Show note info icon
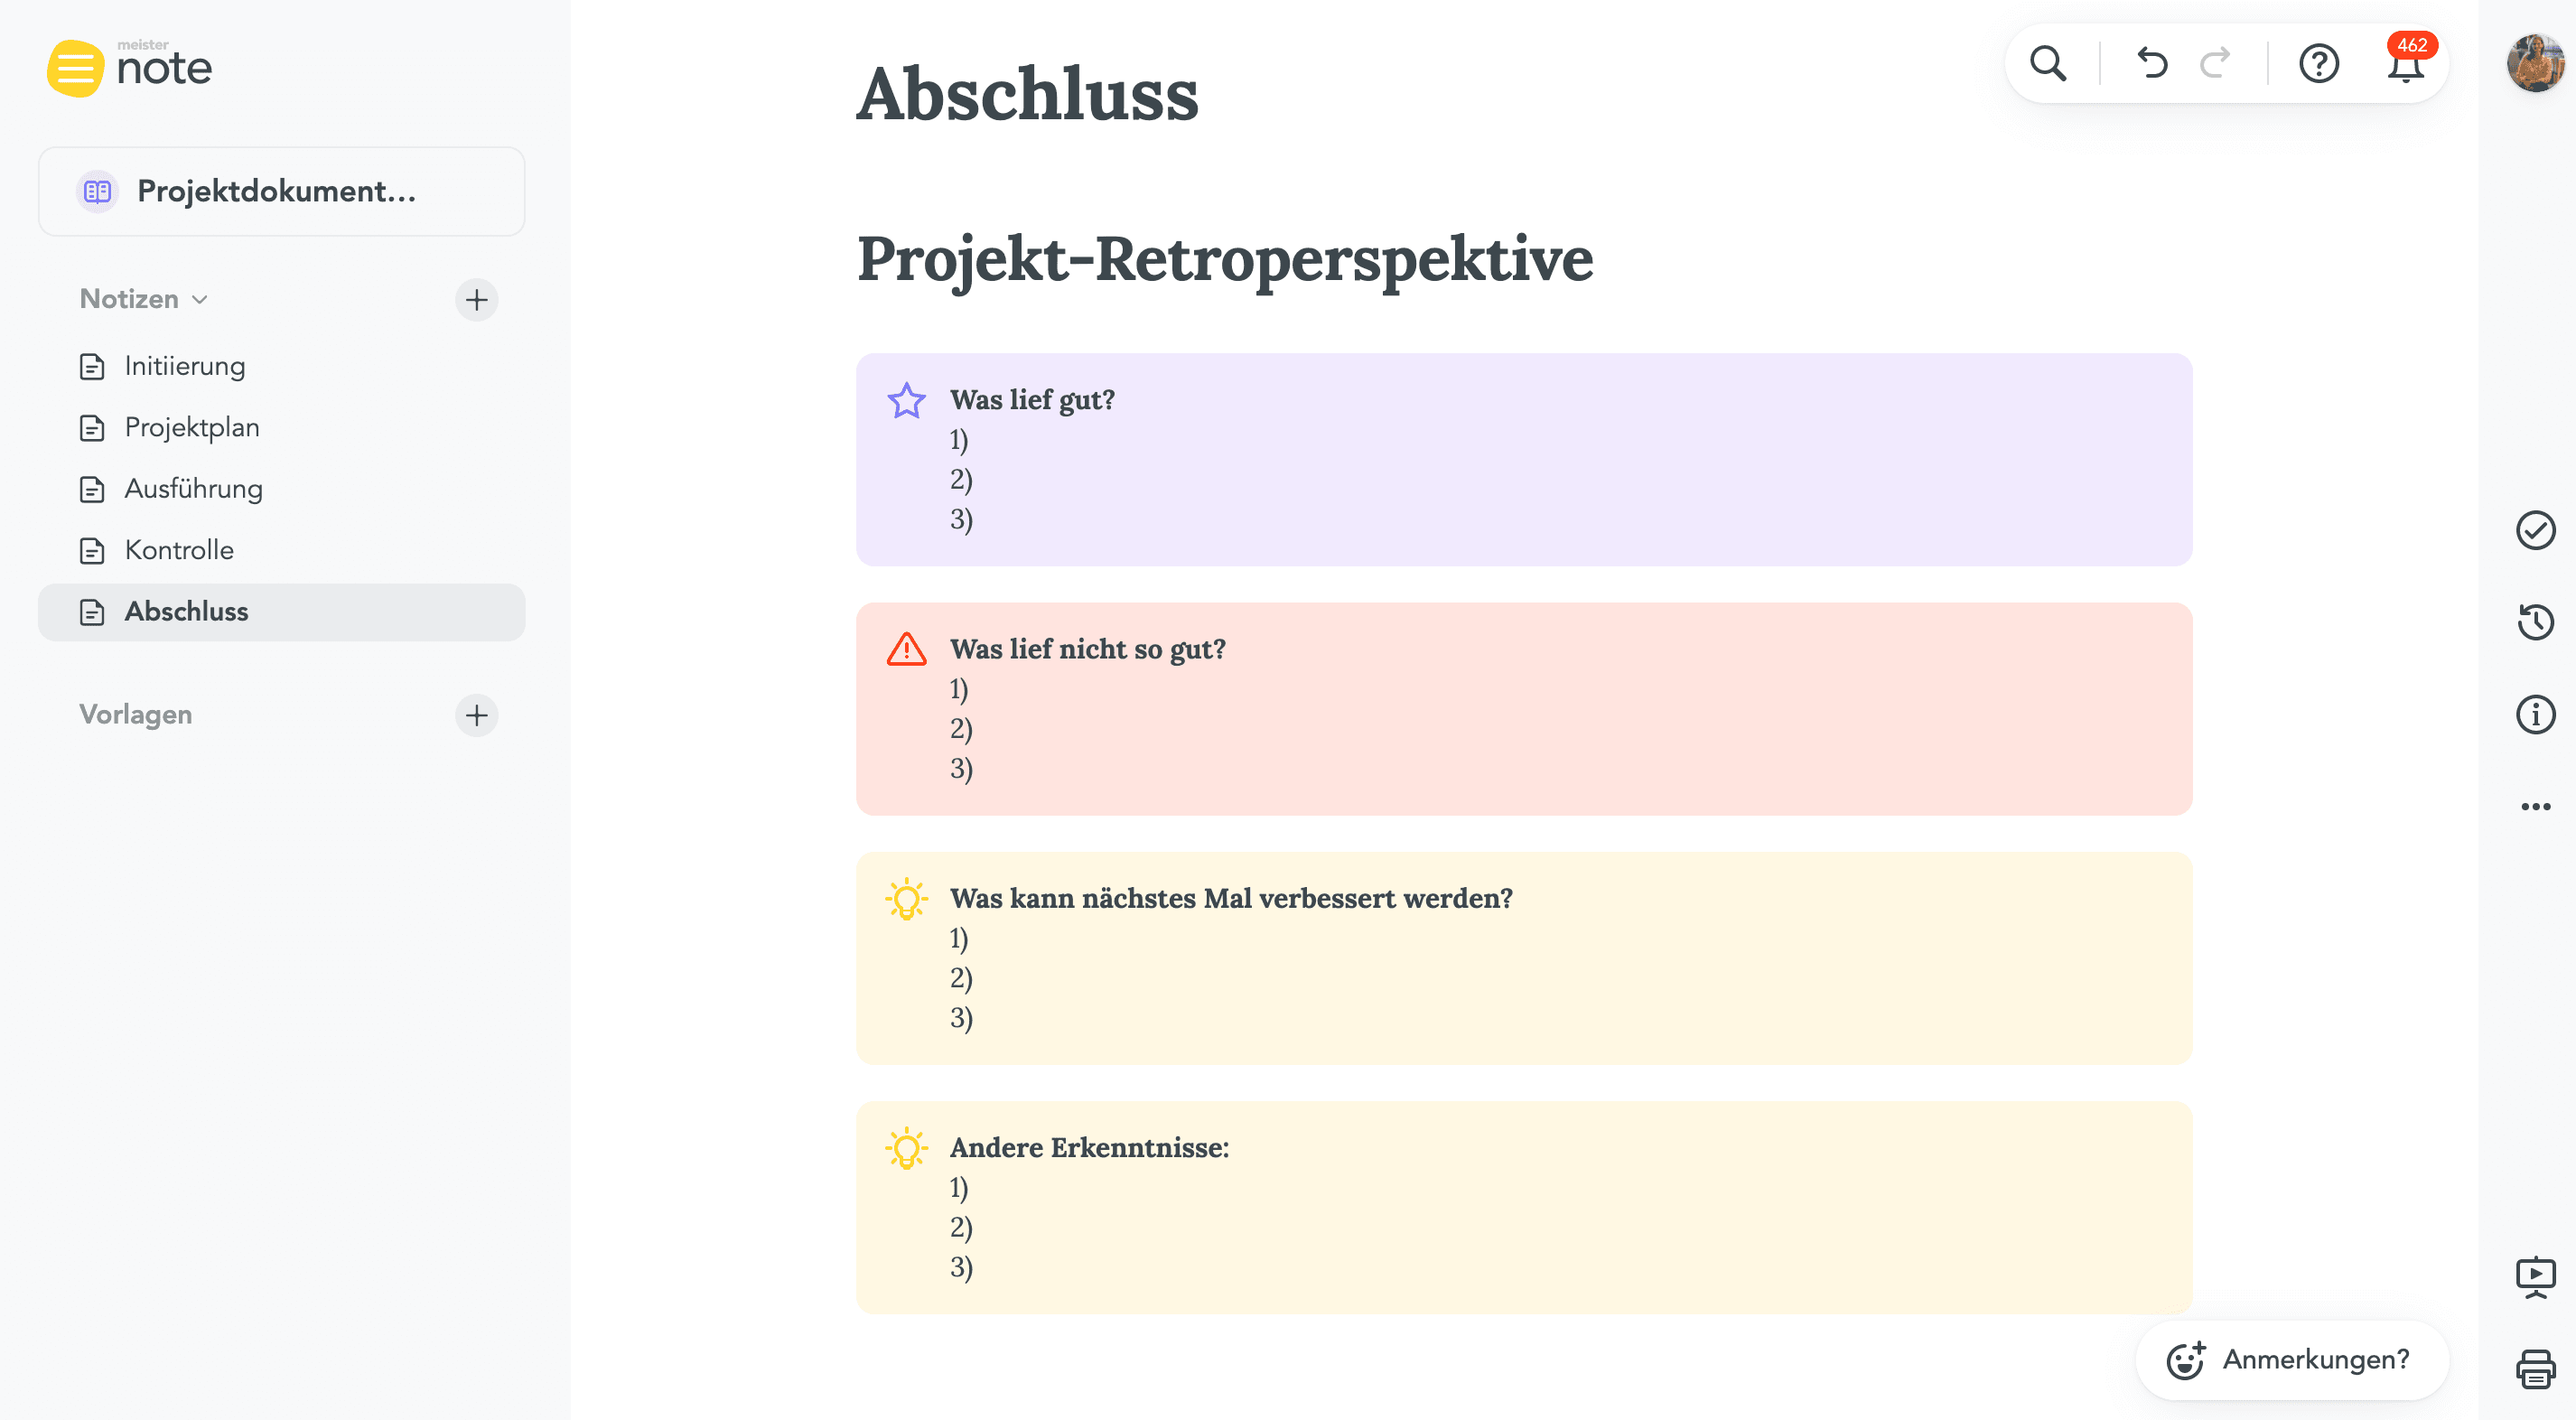Image resolution: width=2576 pixels, height=1420 pixels. click(2535, 714)
